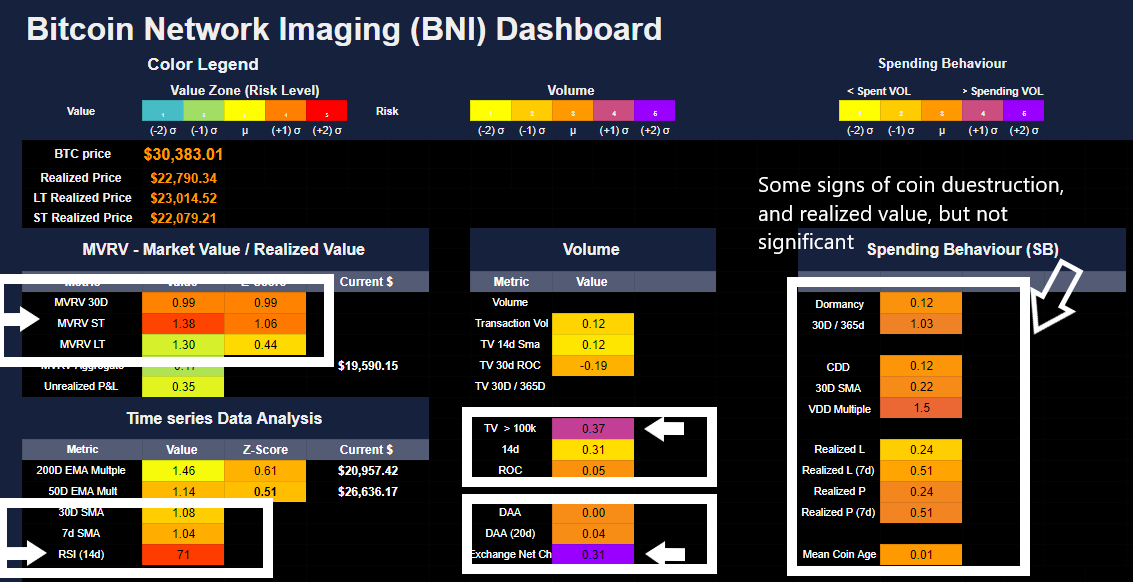The height and width of the screenshot is (582, 1133).
Task: Select the 14d value 0.31 under TV > 100k
Action: [593, 449]
